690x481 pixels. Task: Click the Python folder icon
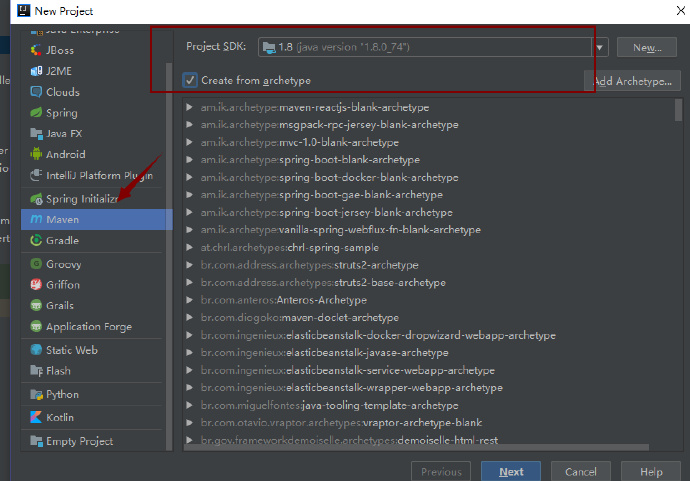point(36,394)
